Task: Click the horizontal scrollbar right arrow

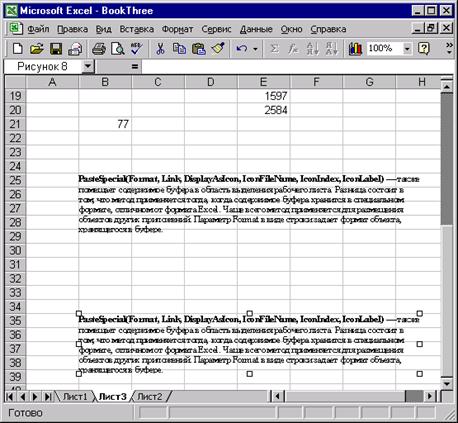Action: click(x=430, y=397)
